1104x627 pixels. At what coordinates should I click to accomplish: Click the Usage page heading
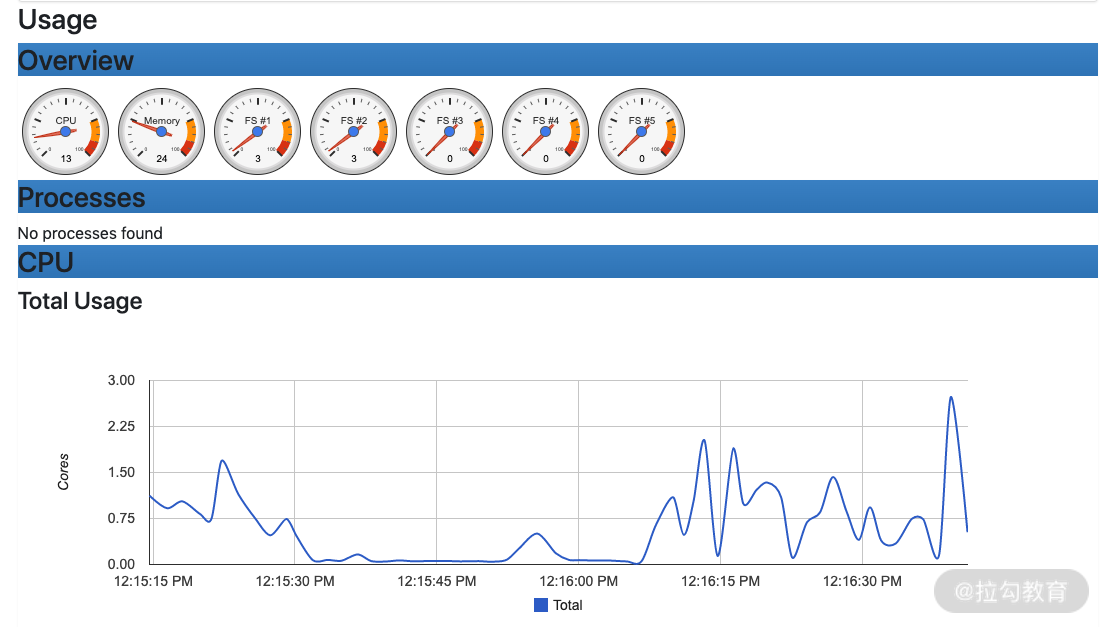coord(58,20)
